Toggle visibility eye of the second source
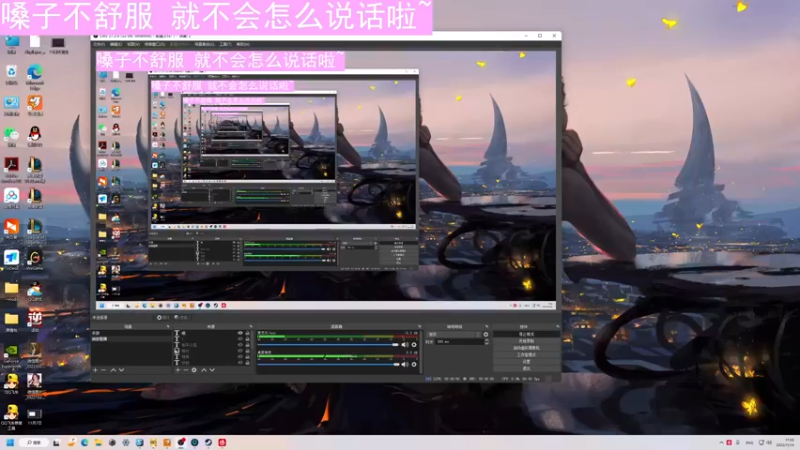800x450 pixels. (240, 339)
